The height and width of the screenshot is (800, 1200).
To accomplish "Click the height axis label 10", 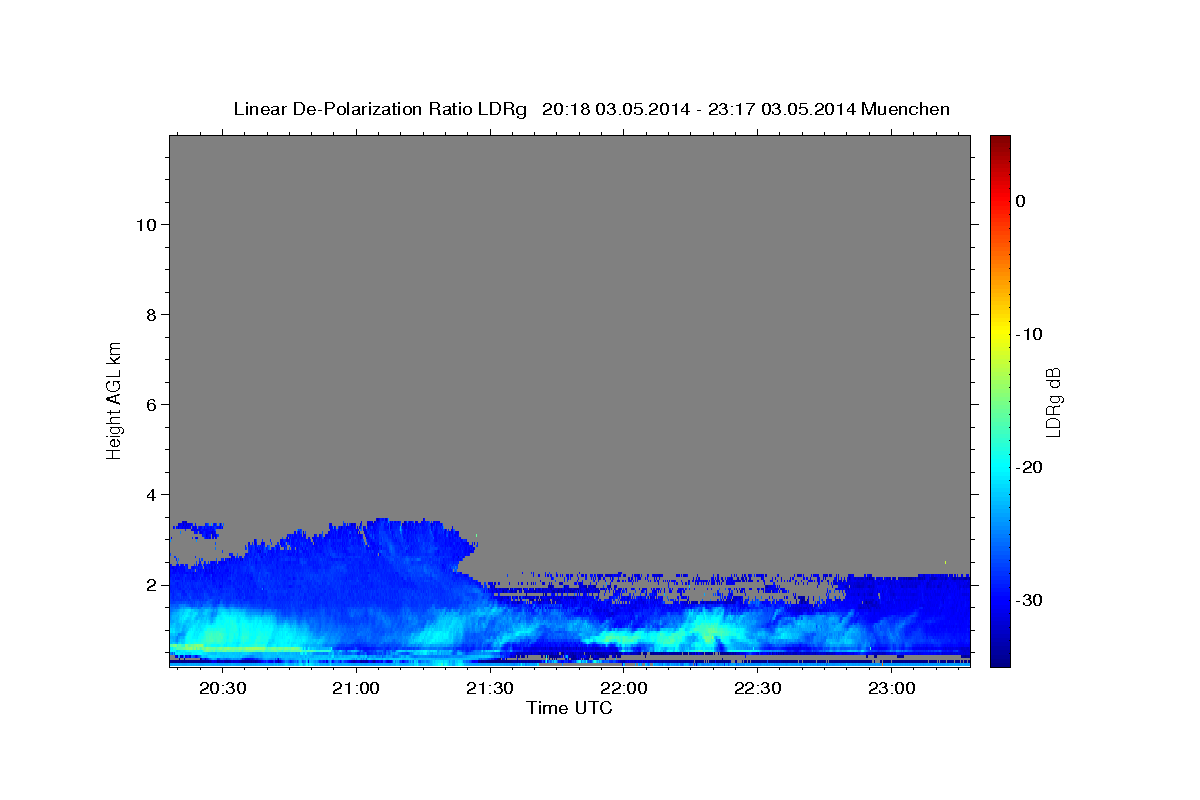I will click(145, 224).
